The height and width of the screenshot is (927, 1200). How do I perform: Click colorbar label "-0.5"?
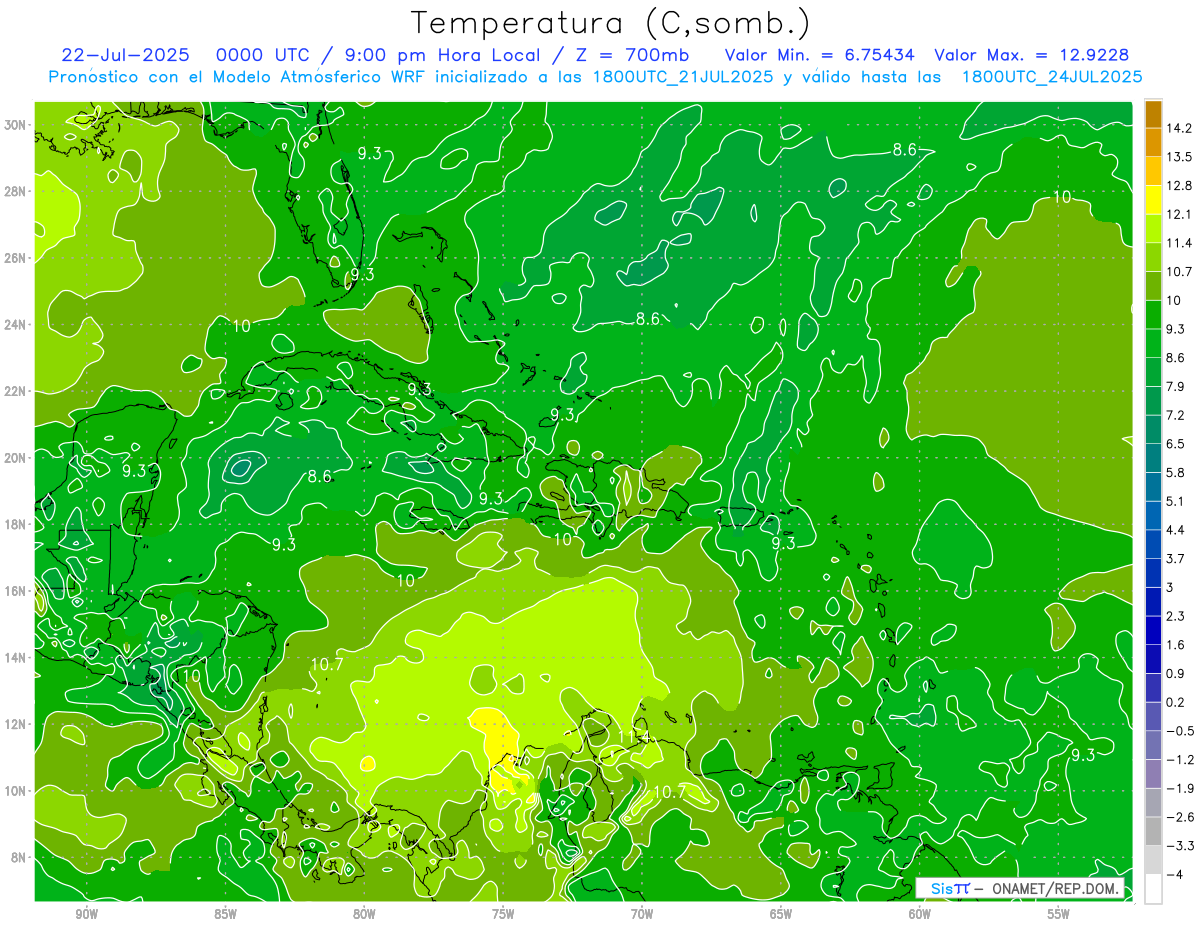click(x=1180, y=730)
